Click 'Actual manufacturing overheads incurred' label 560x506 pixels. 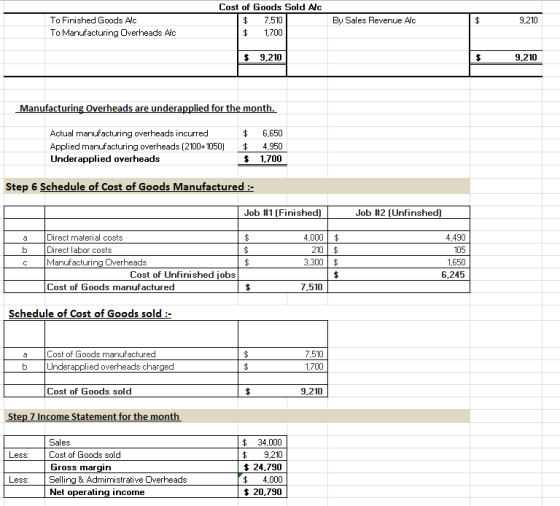(x=129, y=134)
